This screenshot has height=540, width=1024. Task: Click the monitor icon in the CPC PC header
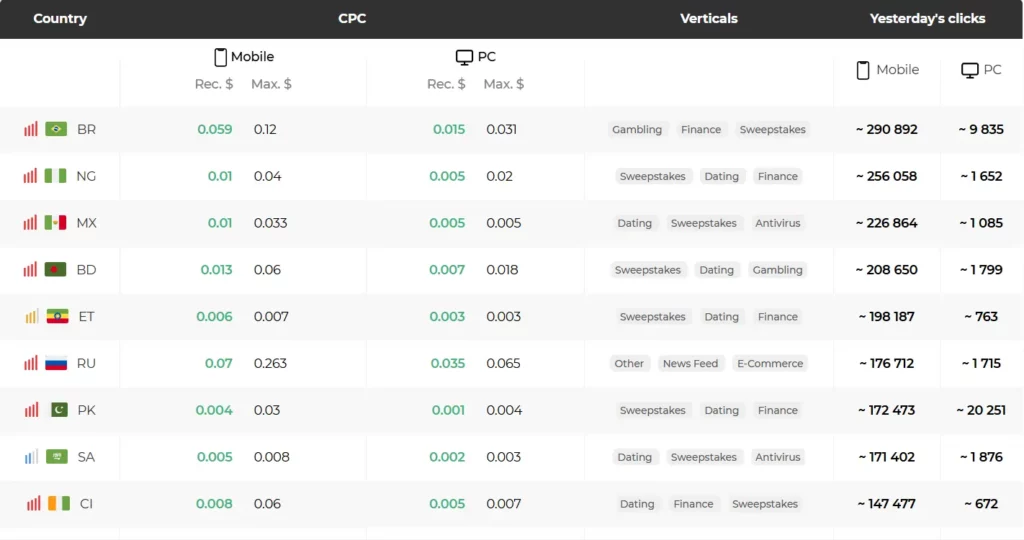464,57
